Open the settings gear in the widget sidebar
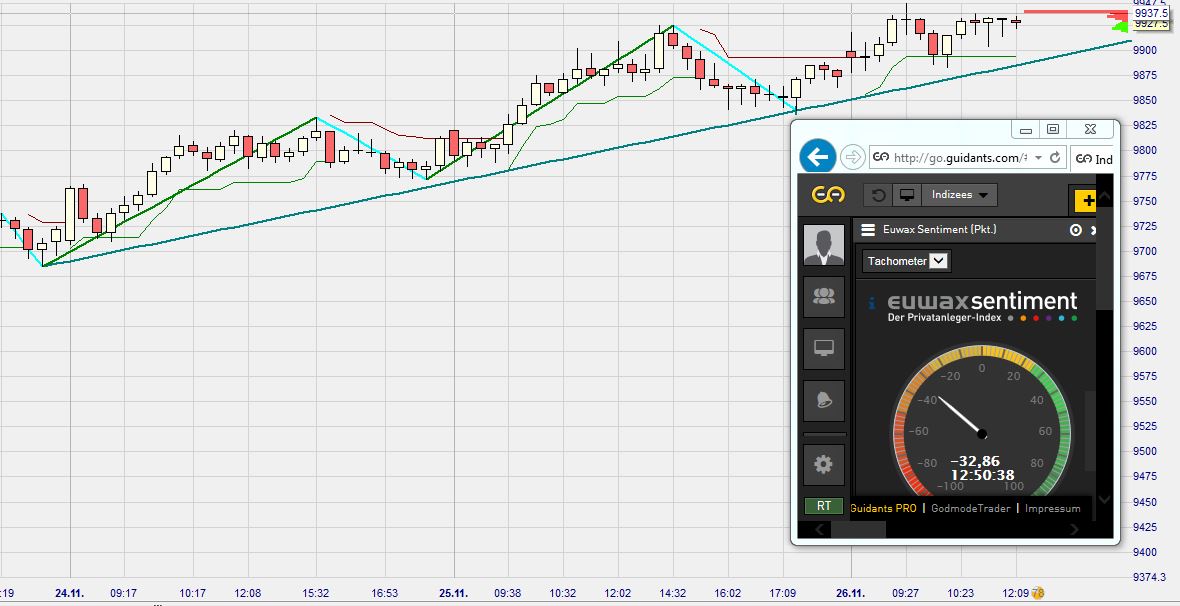The height and width of the screenshot is (606, 1180). pos(821,461)
